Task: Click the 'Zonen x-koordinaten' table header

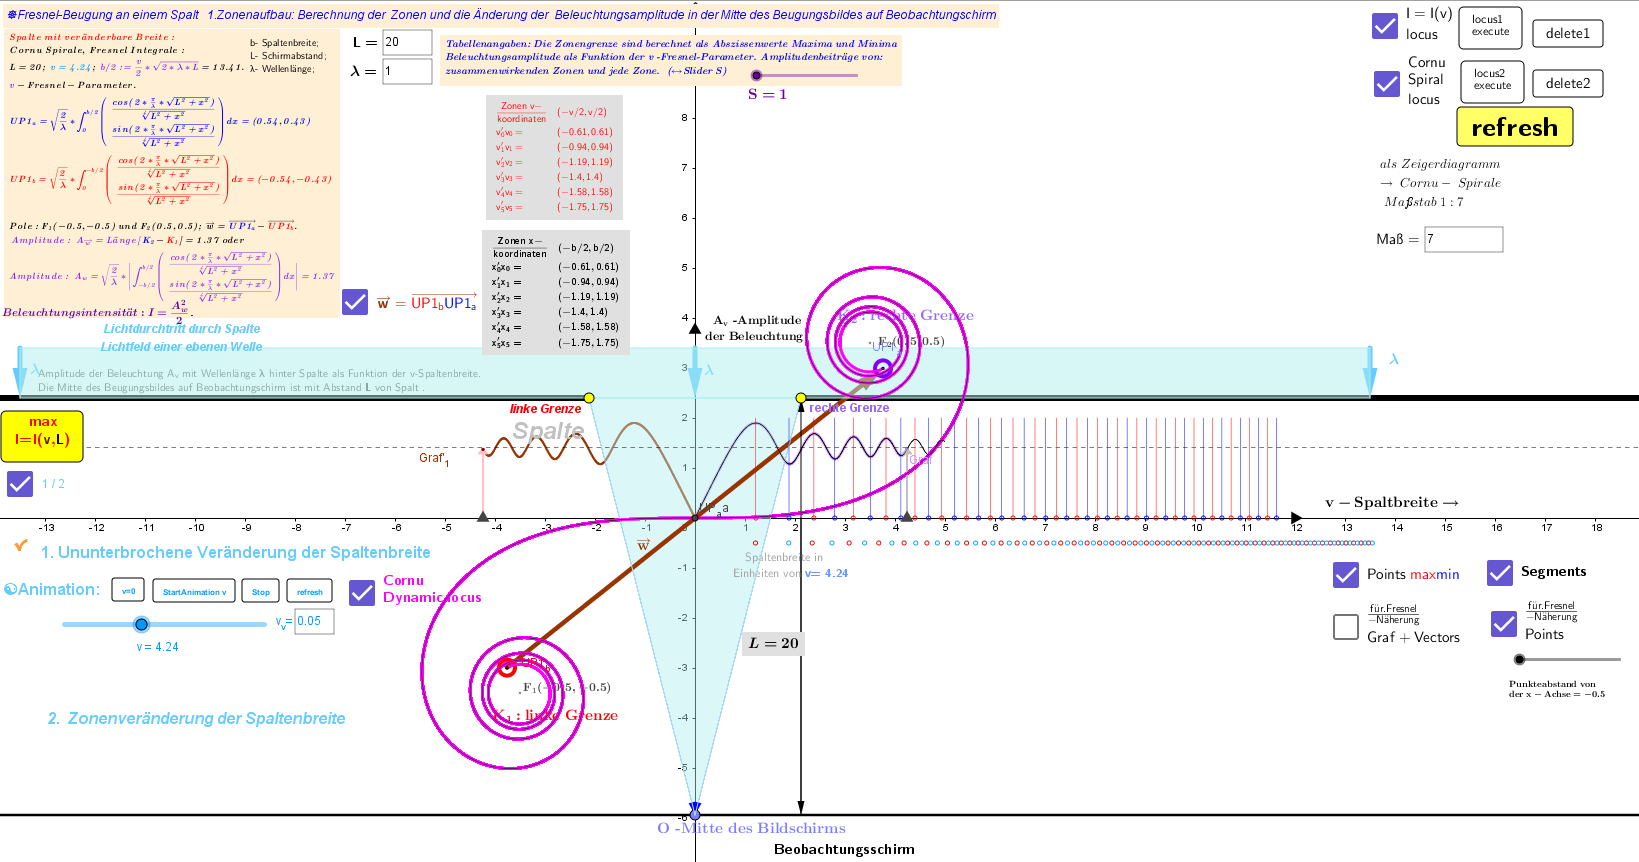Action: [520, 247]
